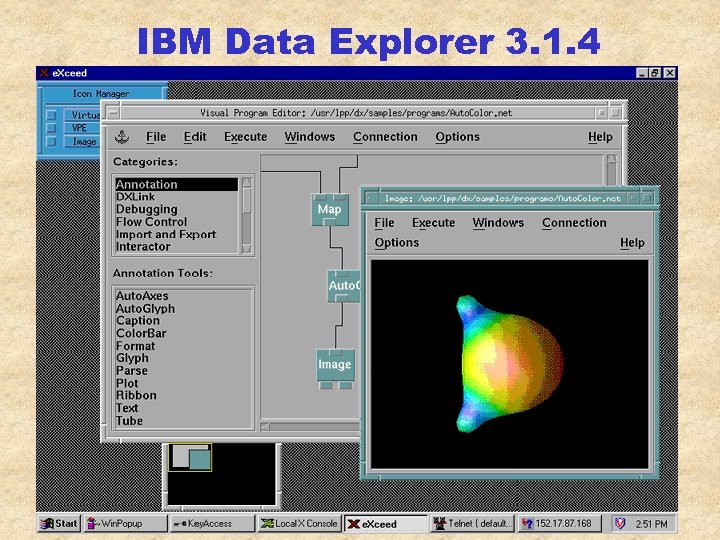The width and height of the screenshot is (720, 540).
Task: Open the Execute menu in Visual Program Editor
Action: 245,137
